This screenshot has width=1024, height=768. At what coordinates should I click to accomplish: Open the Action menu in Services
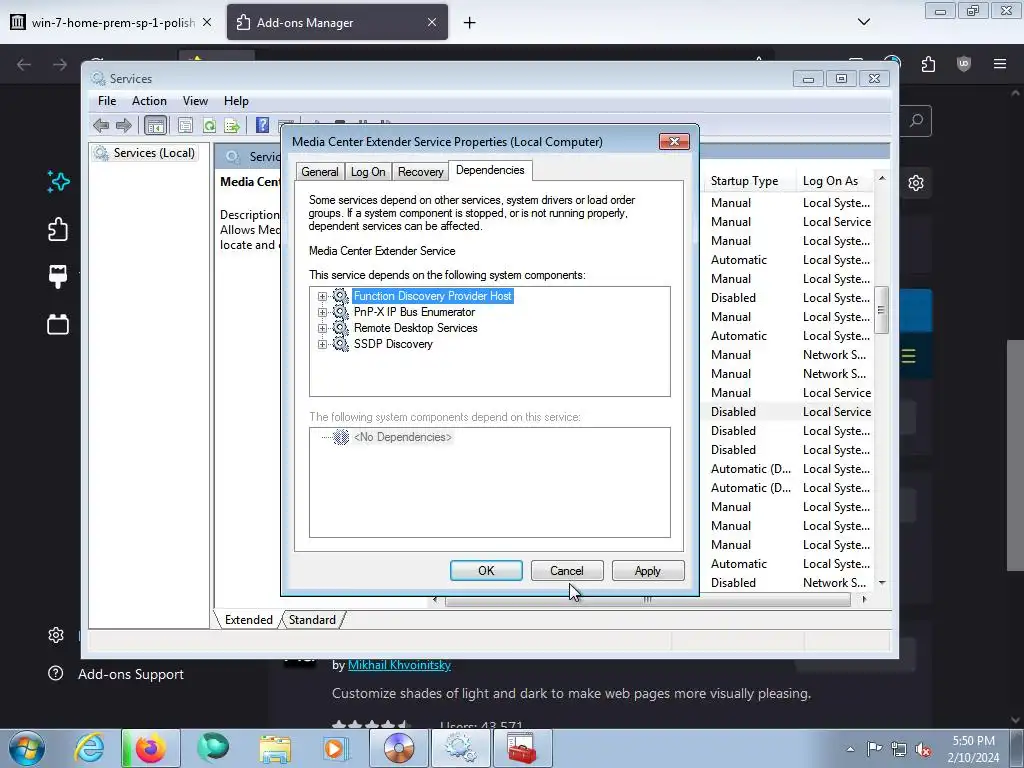[x=149, y=101]
